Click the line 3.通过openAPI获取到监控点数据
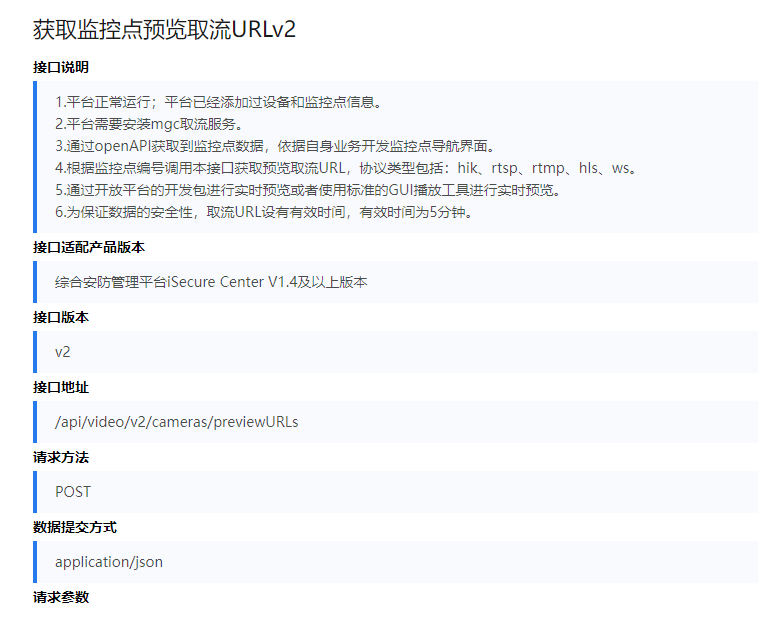758x626 pixels. (275, 146)
